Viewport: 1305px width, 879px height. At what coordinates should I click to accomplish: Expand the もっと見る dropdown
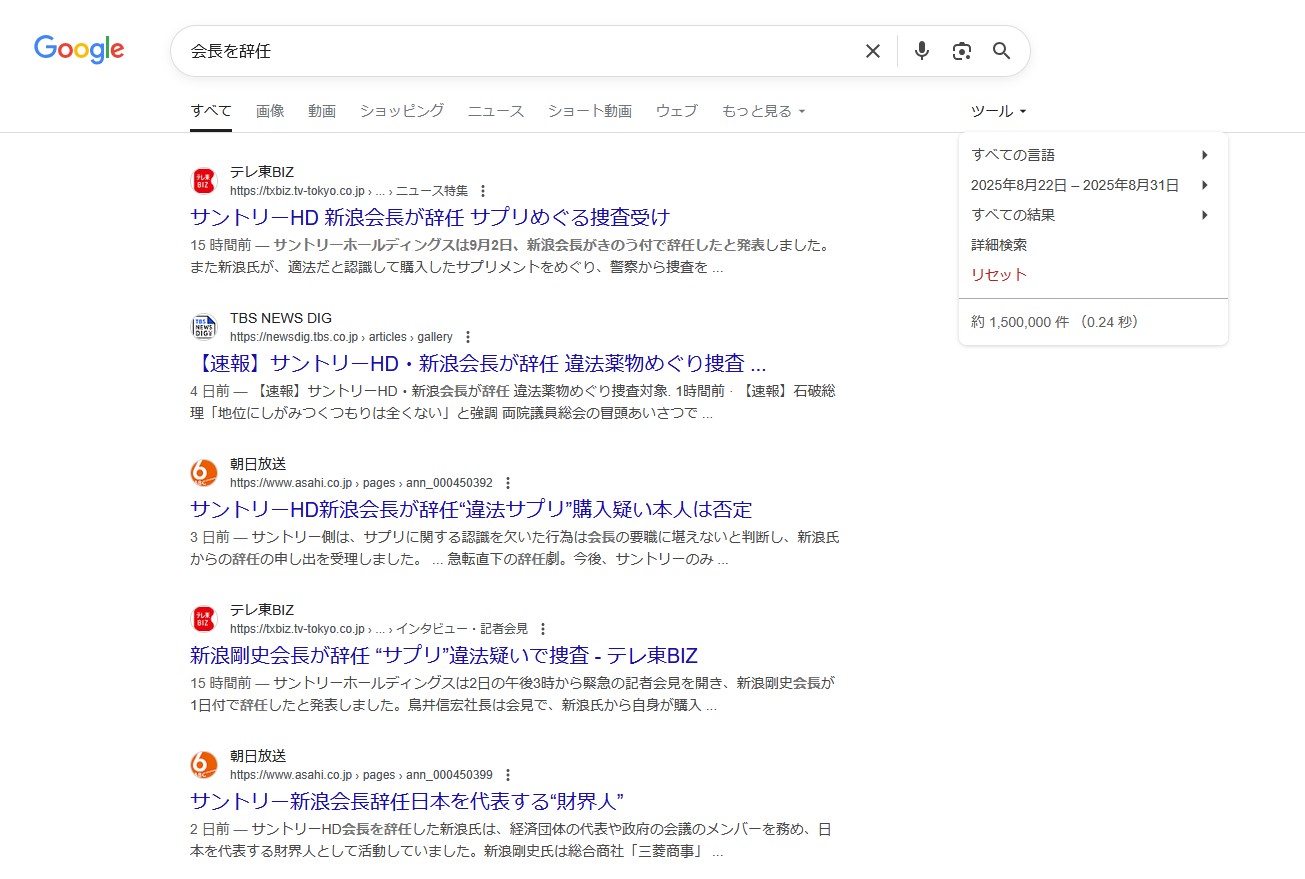(x=763, y=111)
